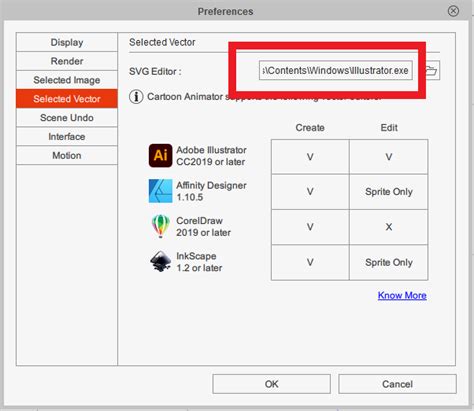The image size is (474, 411).
Task: Open the Selected Image tab
Action: (67, 80)
